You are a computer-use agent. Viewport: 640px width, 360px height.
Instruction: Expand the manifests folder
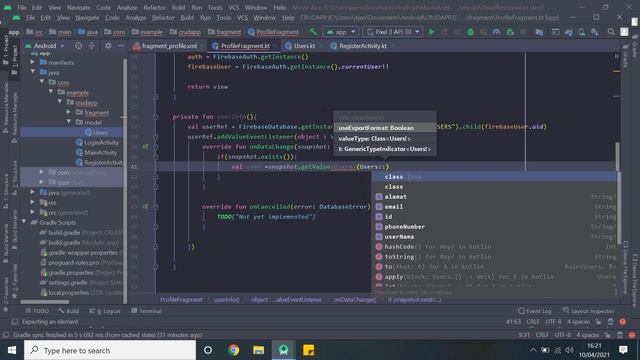pyautogui.click(x=32, y=62)
